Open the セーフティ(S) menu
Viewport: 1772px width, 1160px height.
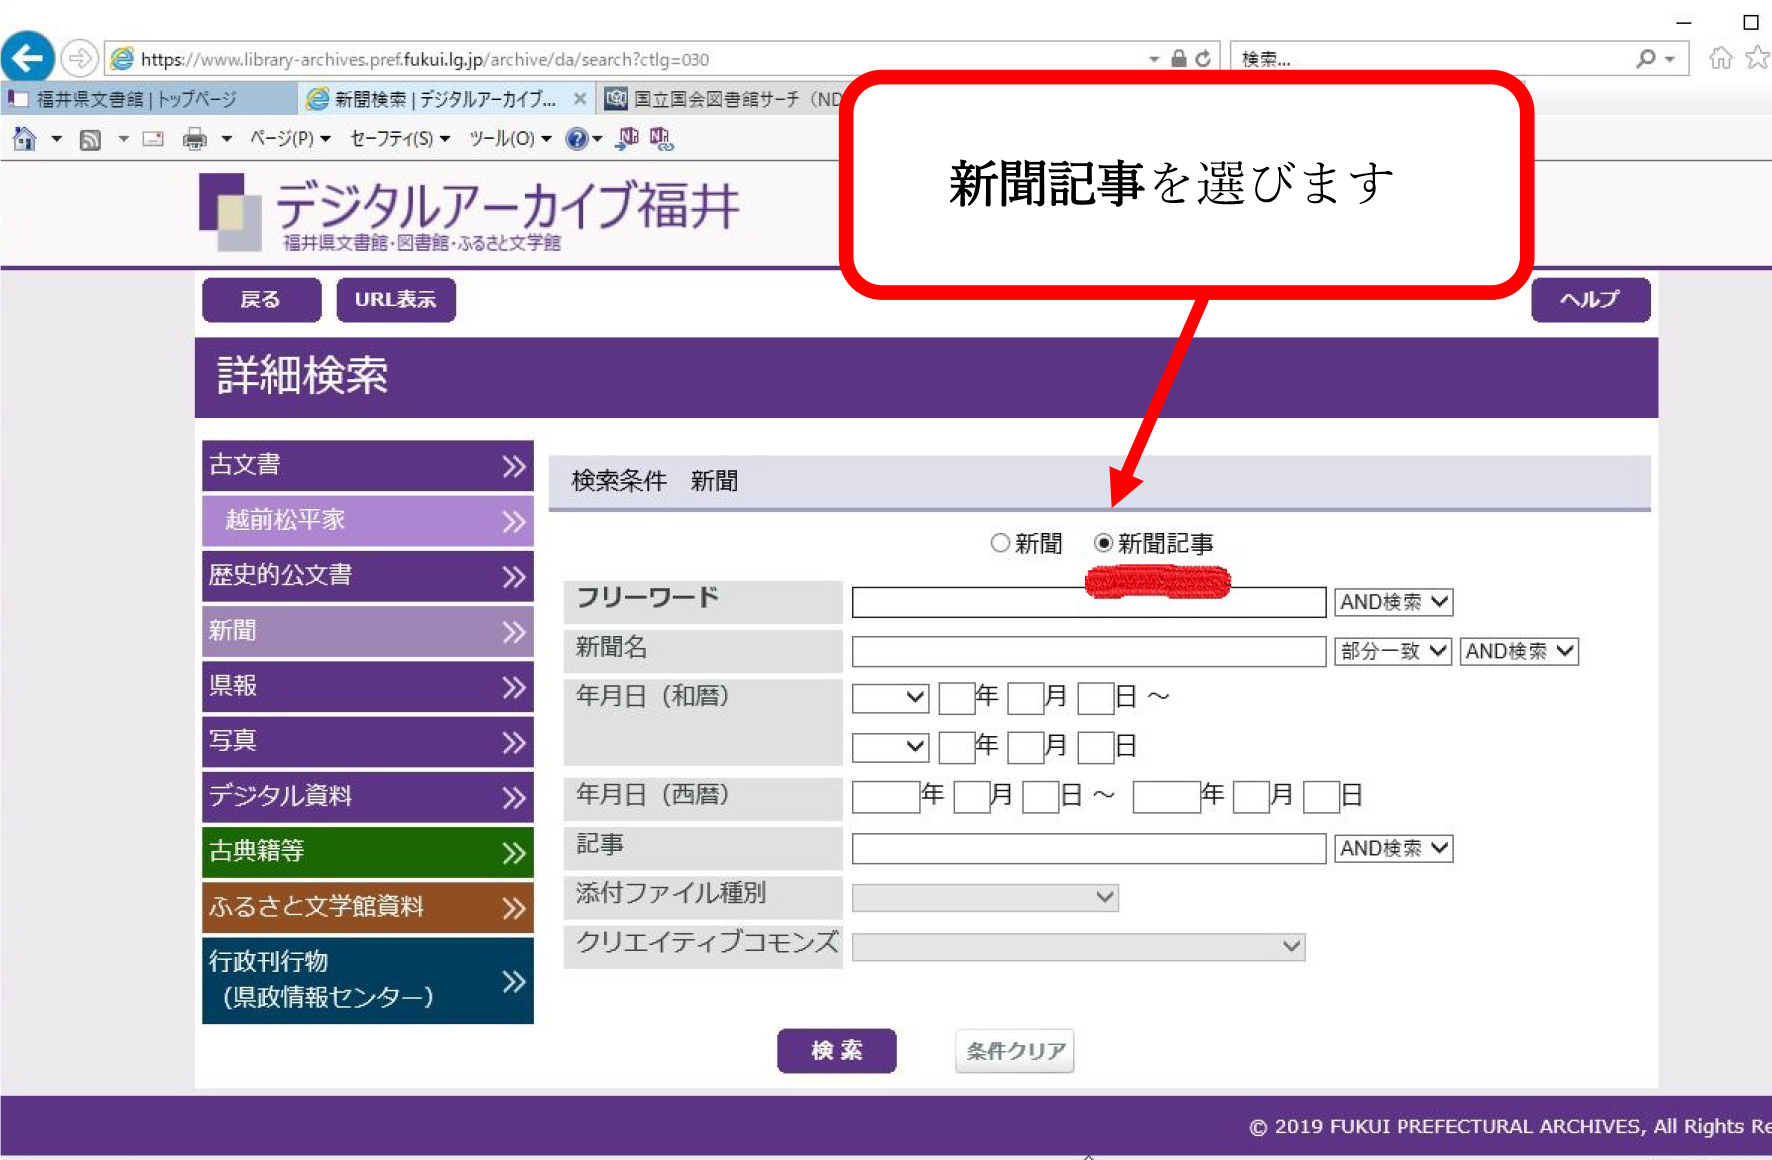click(x=400, y=139)
